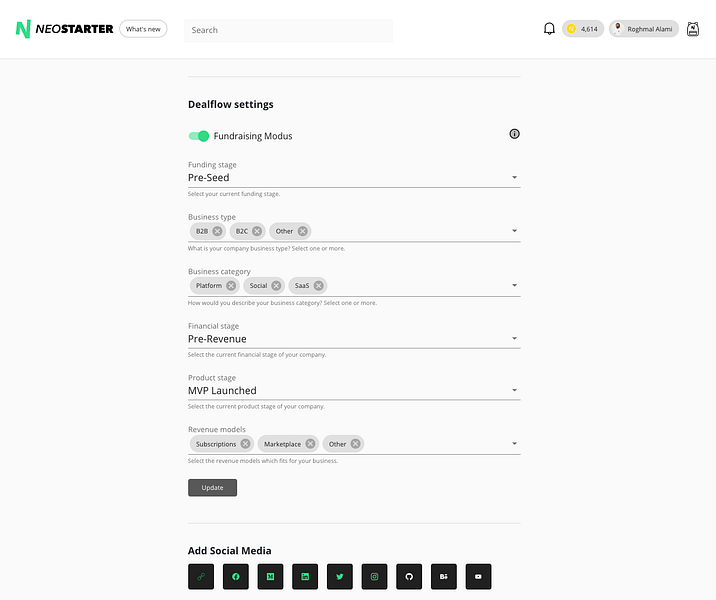Expand the Revenue models dropdown arrow
Image resolution: width=716 pixels, height=600 pixels.
[x=515, y=444]
